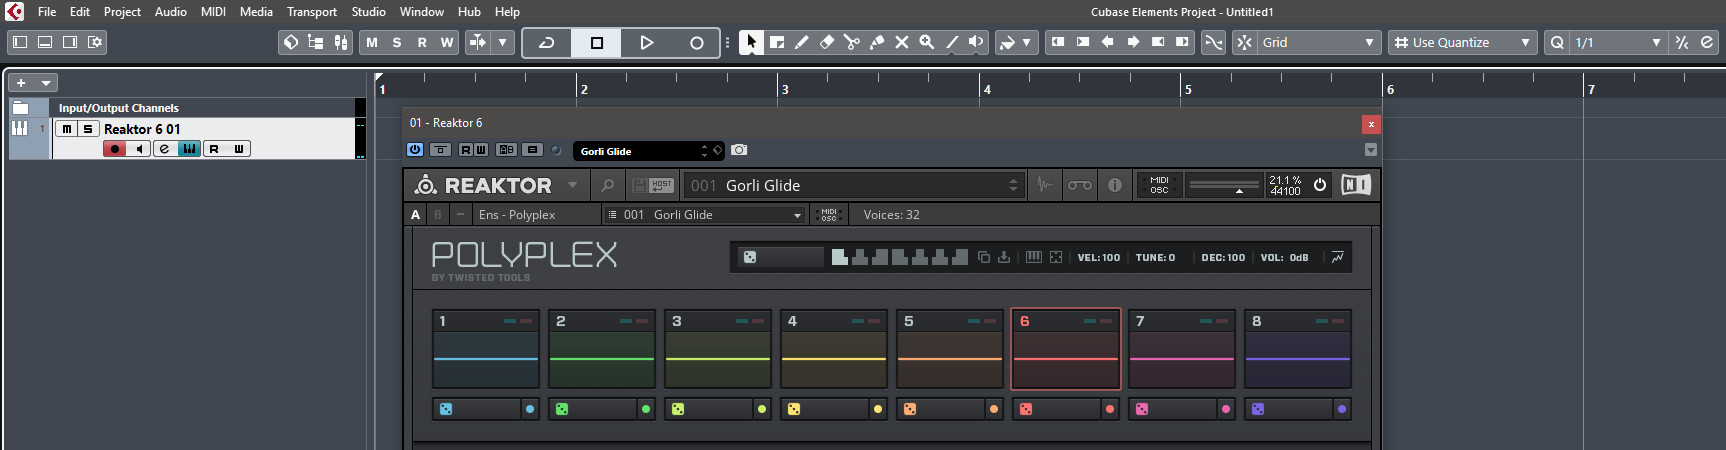Screen dimensions: 1726x450
Task: Toggle global Write automation W button
Action: click(x=447, y=42)
